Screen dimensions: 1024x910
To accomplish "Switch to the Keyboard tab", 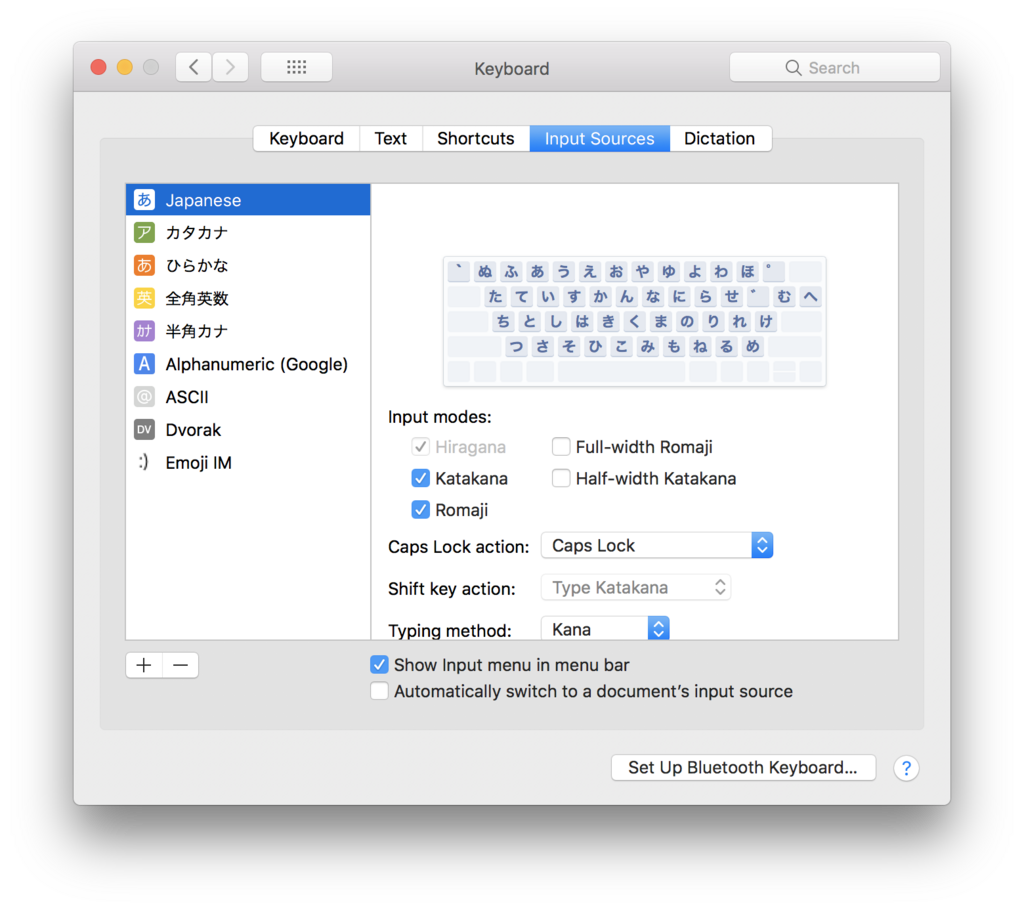I will [306, 138].
